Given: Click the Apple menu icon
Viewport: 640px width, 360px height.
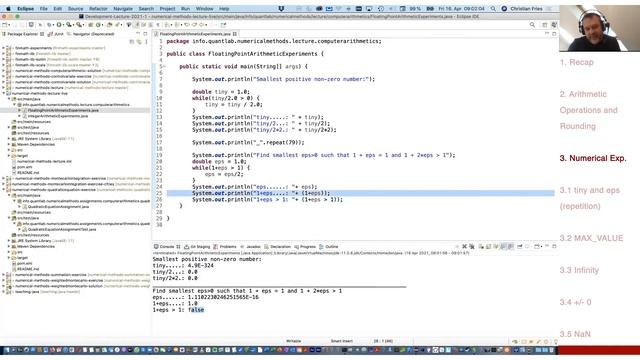Looking at the screenshot, I should (9, 9).
